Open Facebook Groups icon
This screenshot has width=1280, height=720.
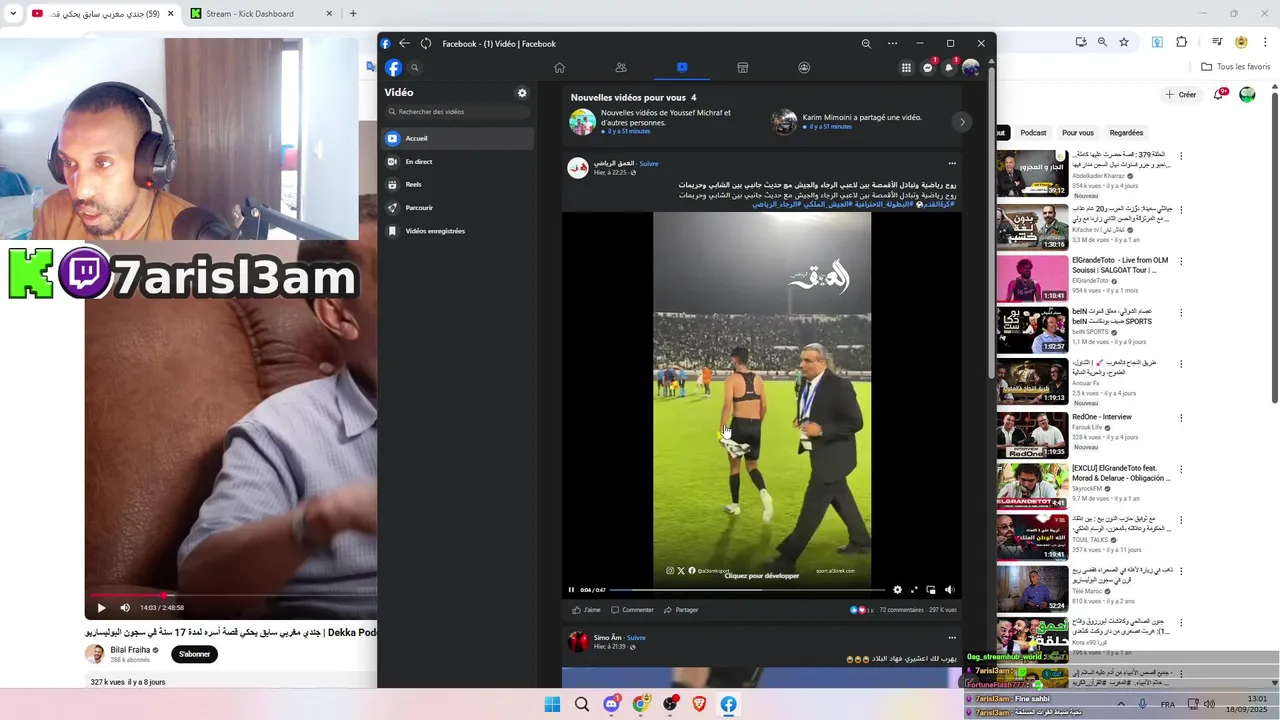click(x=804, y=67)
